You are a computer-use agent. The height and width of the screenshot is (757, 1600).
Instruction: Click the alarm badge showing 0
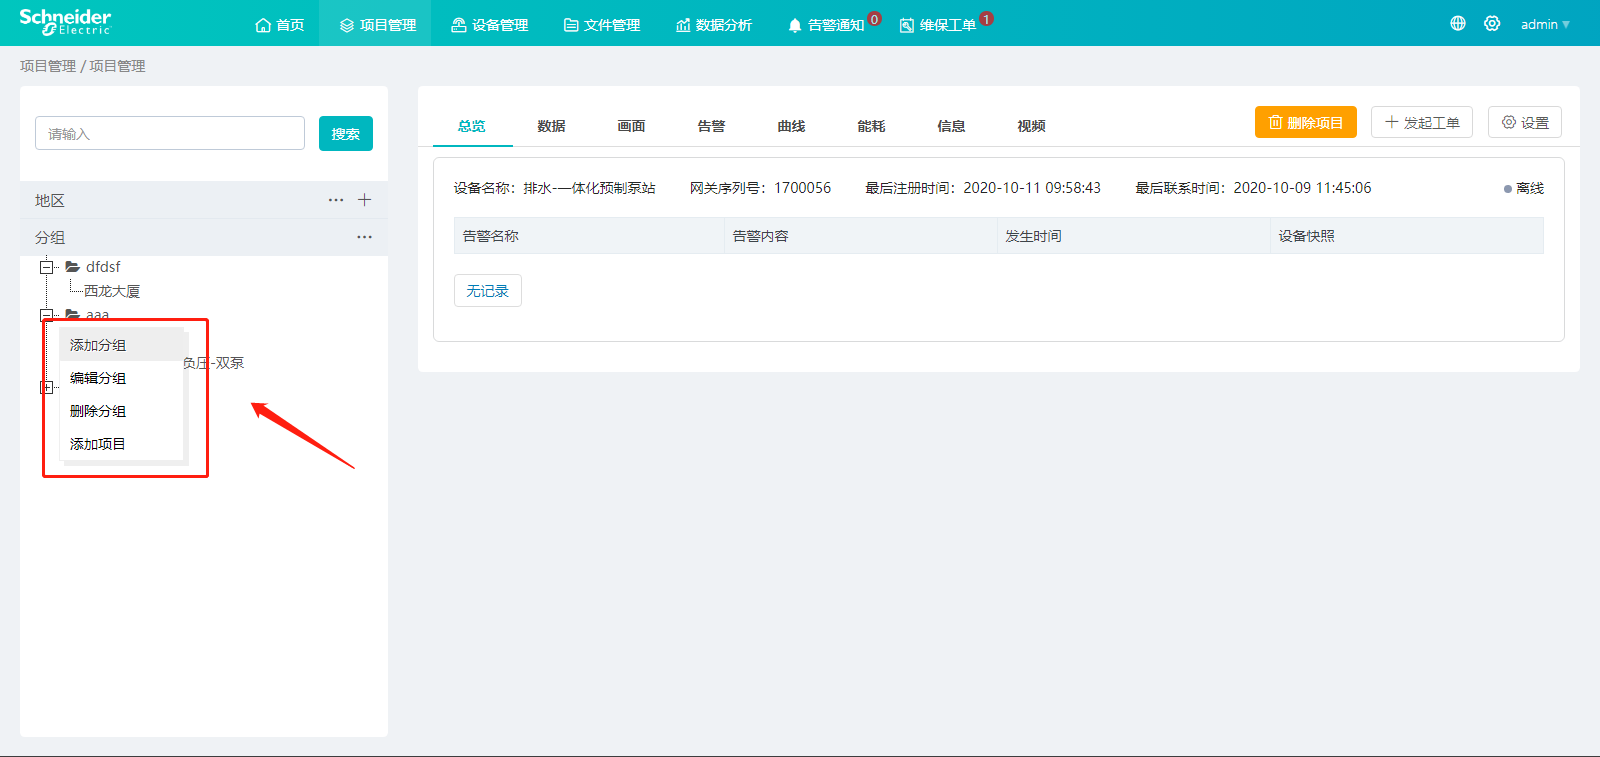point(875,18)
